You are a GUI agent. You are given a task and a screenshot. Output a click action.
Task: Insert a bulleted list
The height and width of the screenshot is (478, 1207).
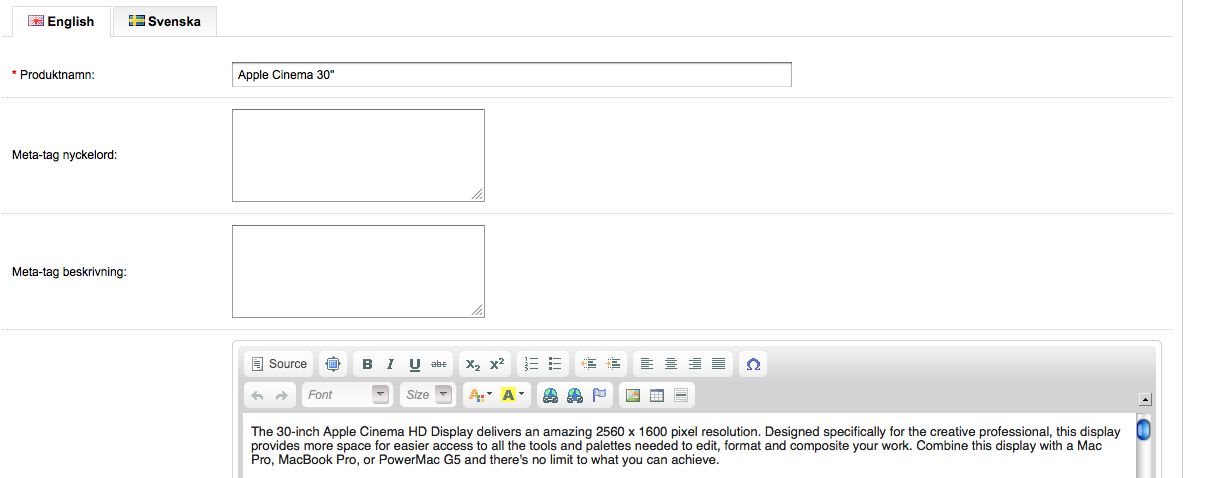556,364
